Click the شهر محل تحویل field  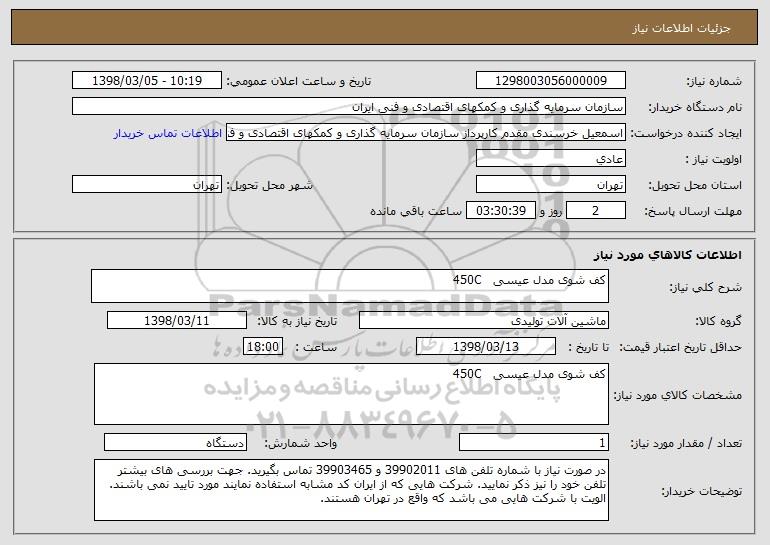click(147, 184)
